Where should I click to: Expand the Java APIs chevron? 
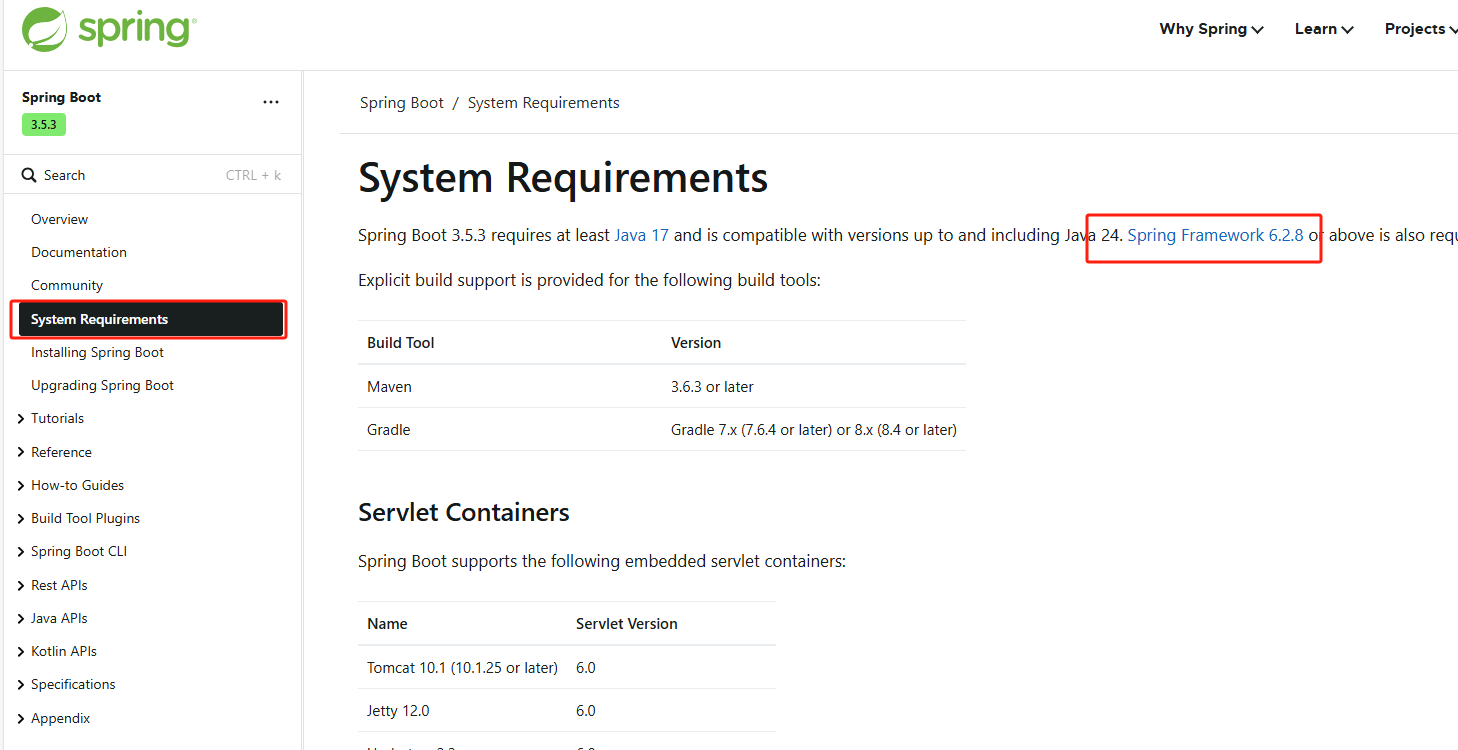coord(21,618)
